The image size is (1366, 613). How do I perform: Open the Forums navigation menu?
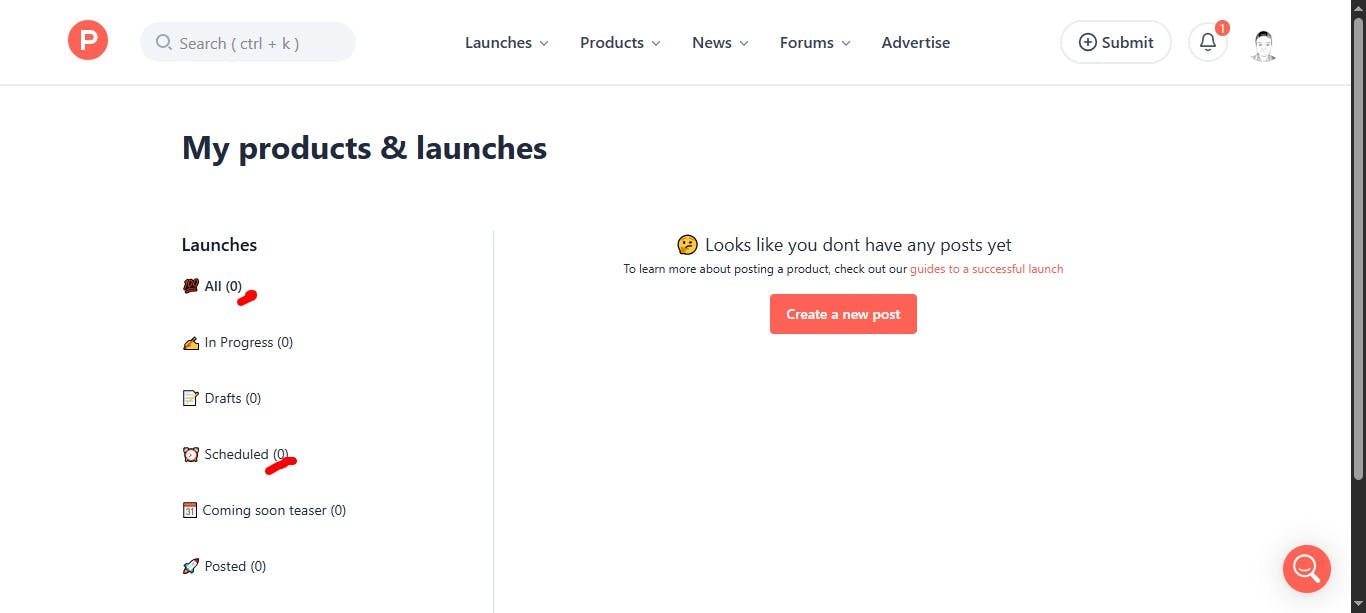[815, 42]
